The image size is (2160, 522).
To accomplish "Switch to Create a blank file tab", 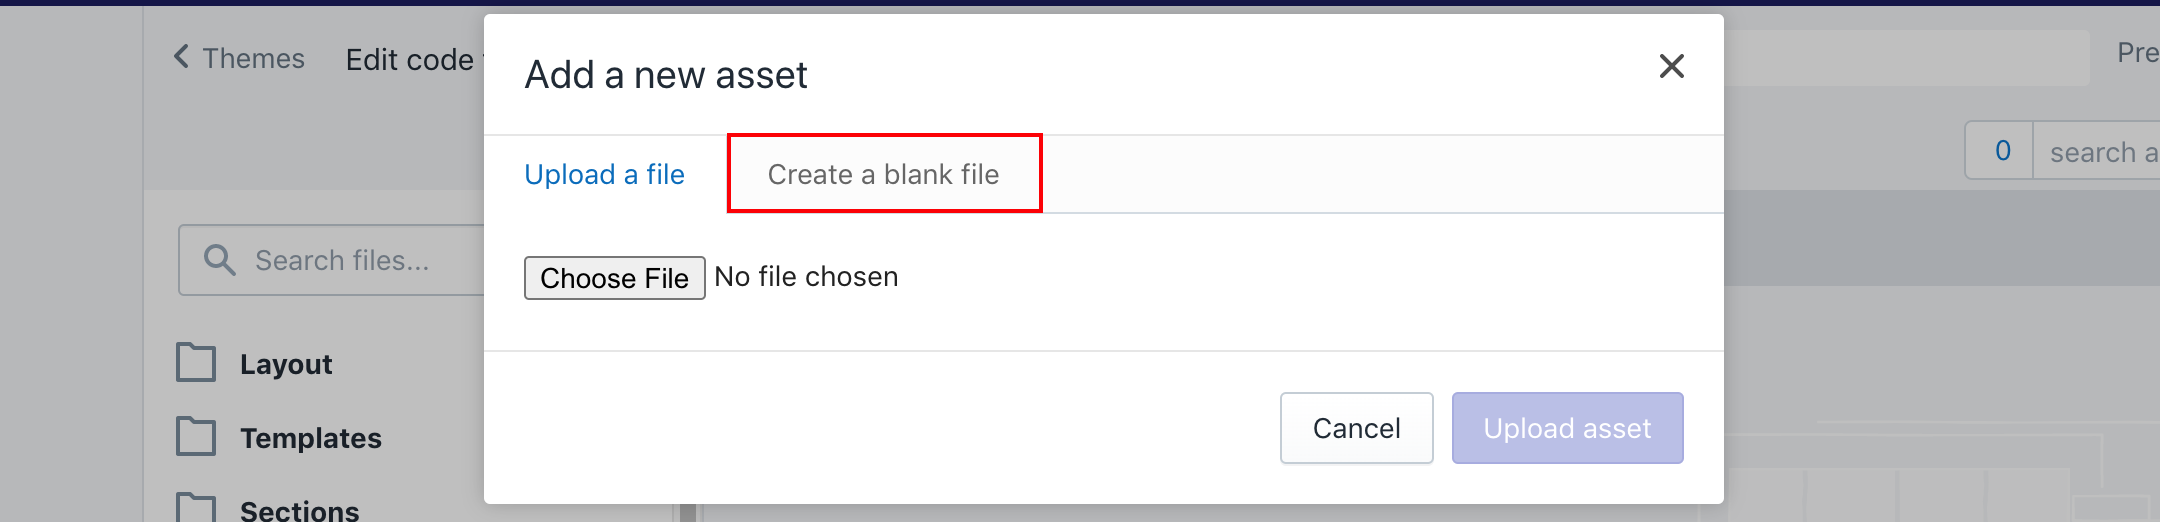I will 884,174.
